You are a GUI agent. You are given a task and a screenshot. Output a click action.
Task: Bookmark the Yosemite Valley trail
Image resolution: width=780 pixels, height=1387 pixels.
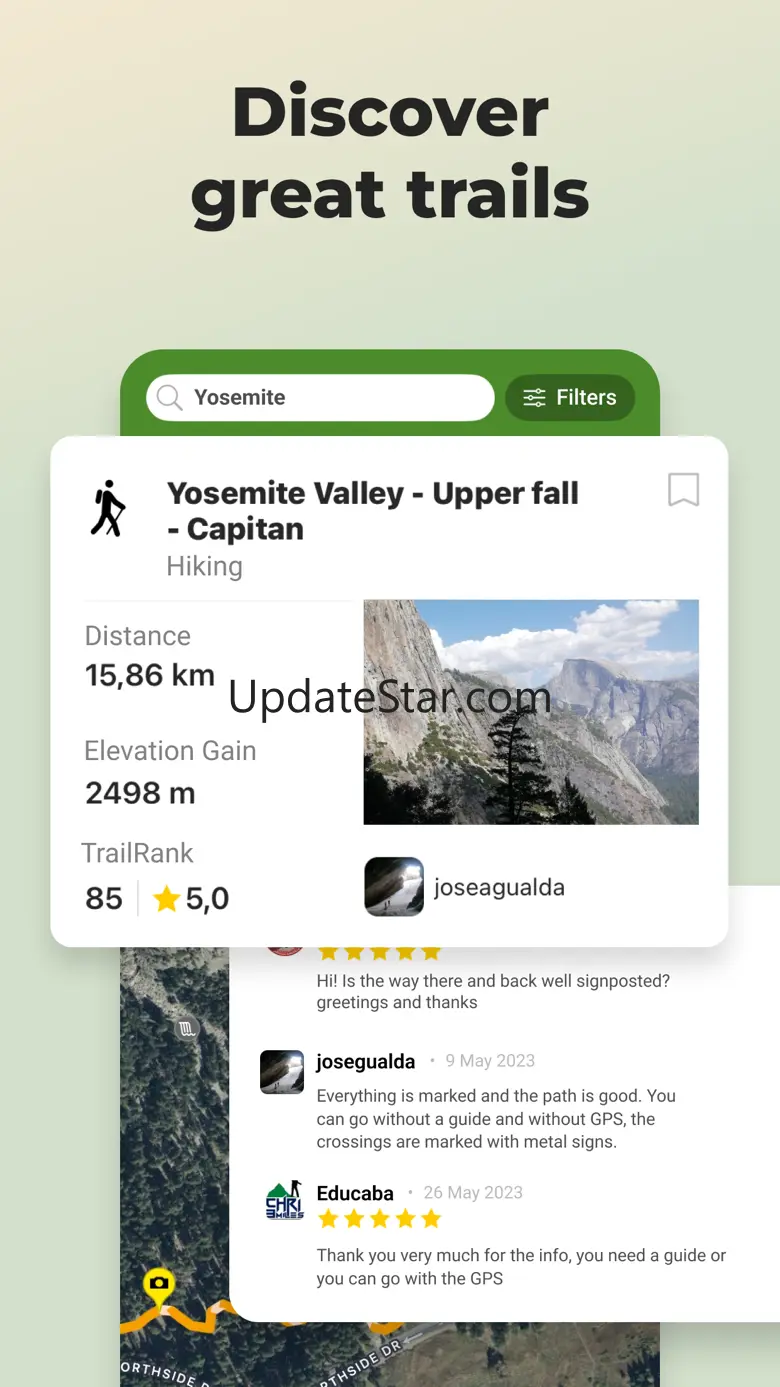pos(683,490)
